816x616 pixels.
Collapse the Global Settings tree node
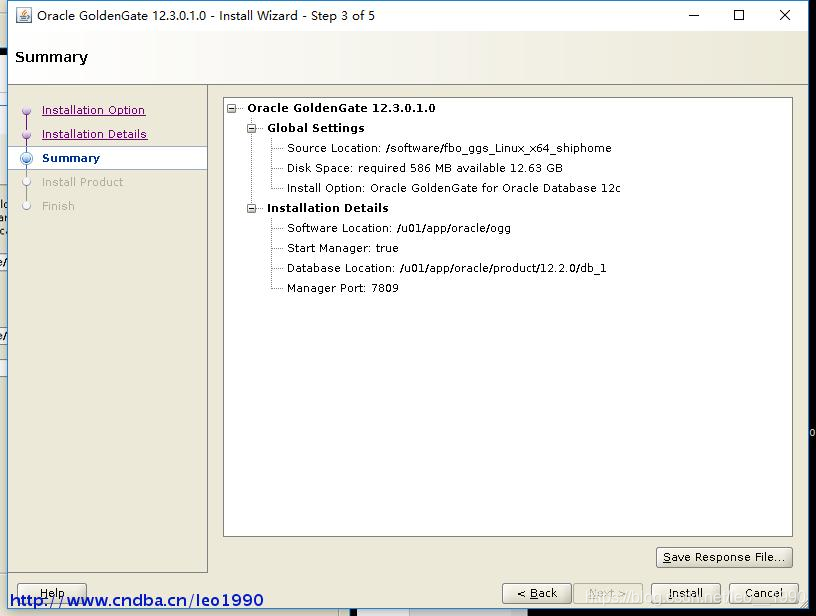[x=251, y=128]
